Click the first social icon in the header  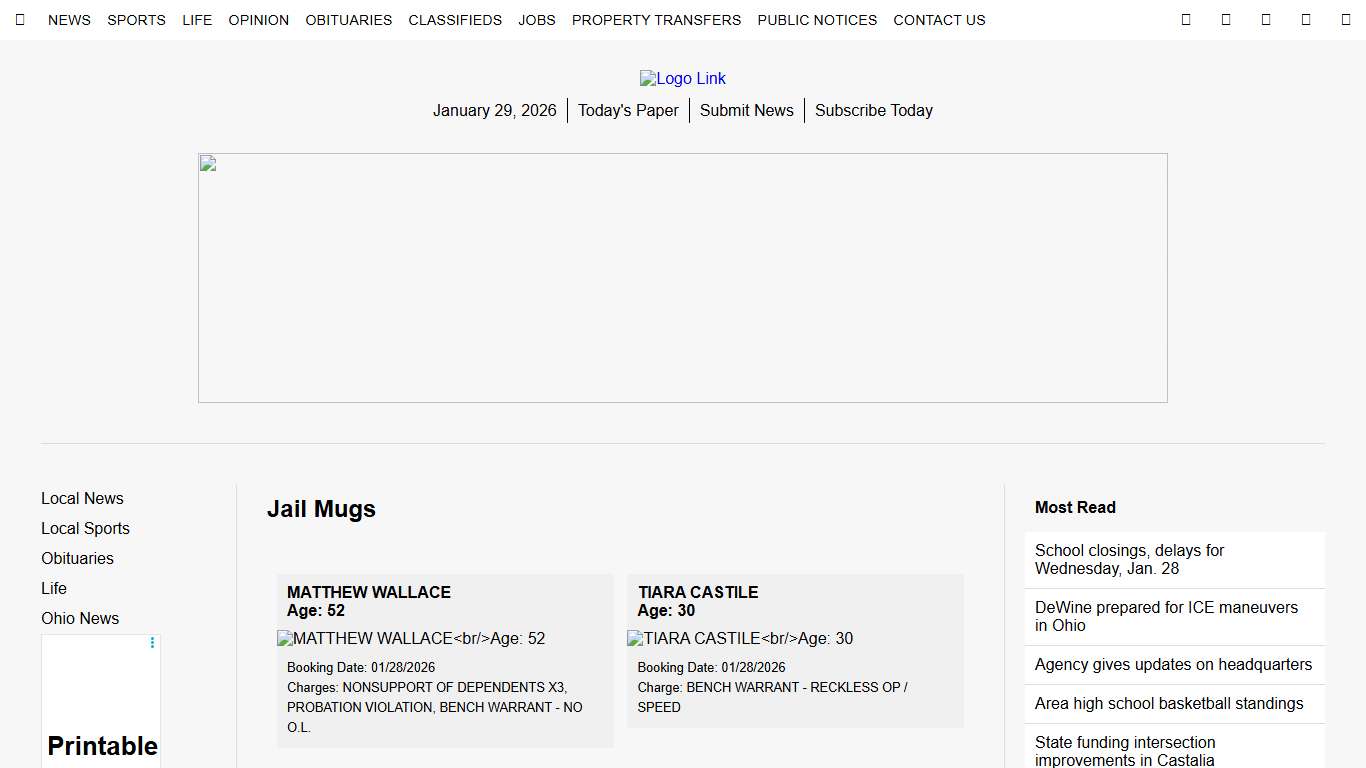pos(1186,19)
